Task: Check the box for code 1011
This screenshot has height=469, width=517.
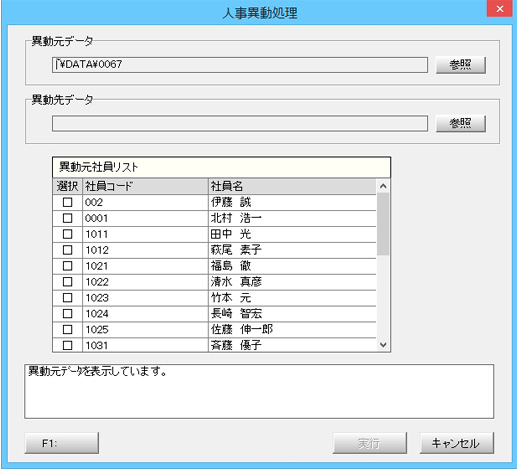Action: pos(67,234)
